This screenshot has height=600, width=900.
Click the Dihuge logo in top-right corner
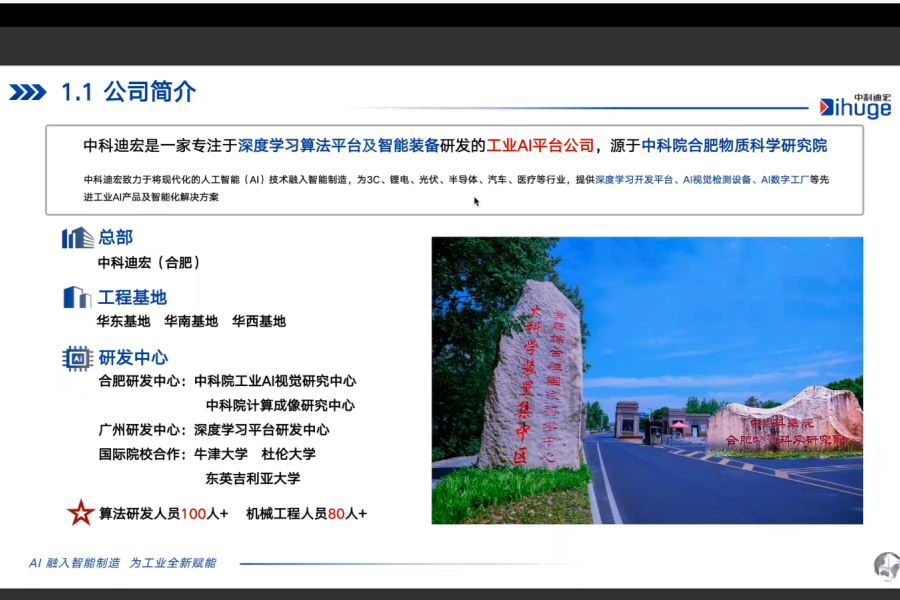pos(854,105)
